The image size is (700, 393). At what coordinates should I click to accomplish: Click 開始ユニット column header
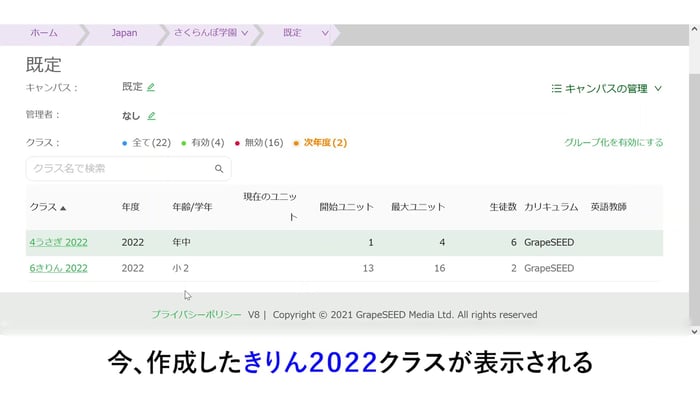[x=346, y=207]
